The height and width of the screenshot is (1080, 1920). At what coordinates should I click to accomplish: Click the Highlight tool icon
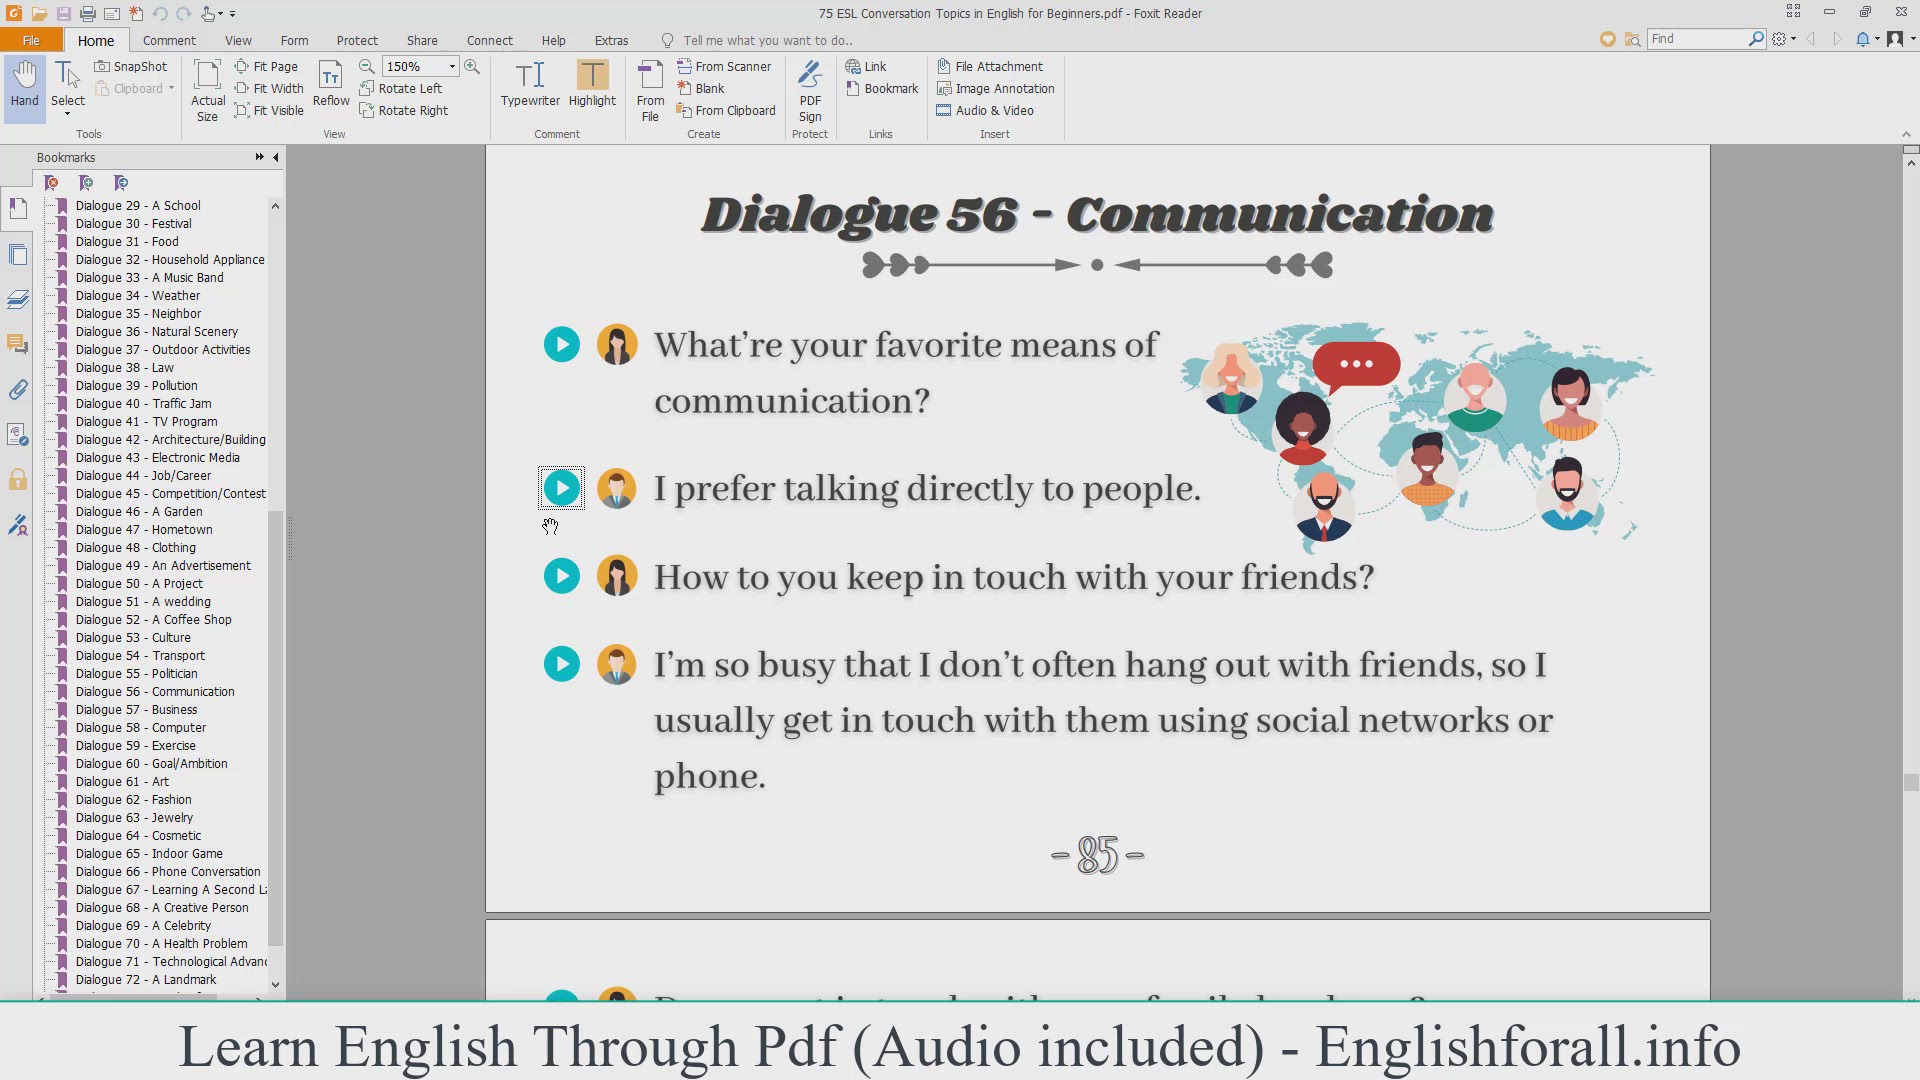point(592,76)
